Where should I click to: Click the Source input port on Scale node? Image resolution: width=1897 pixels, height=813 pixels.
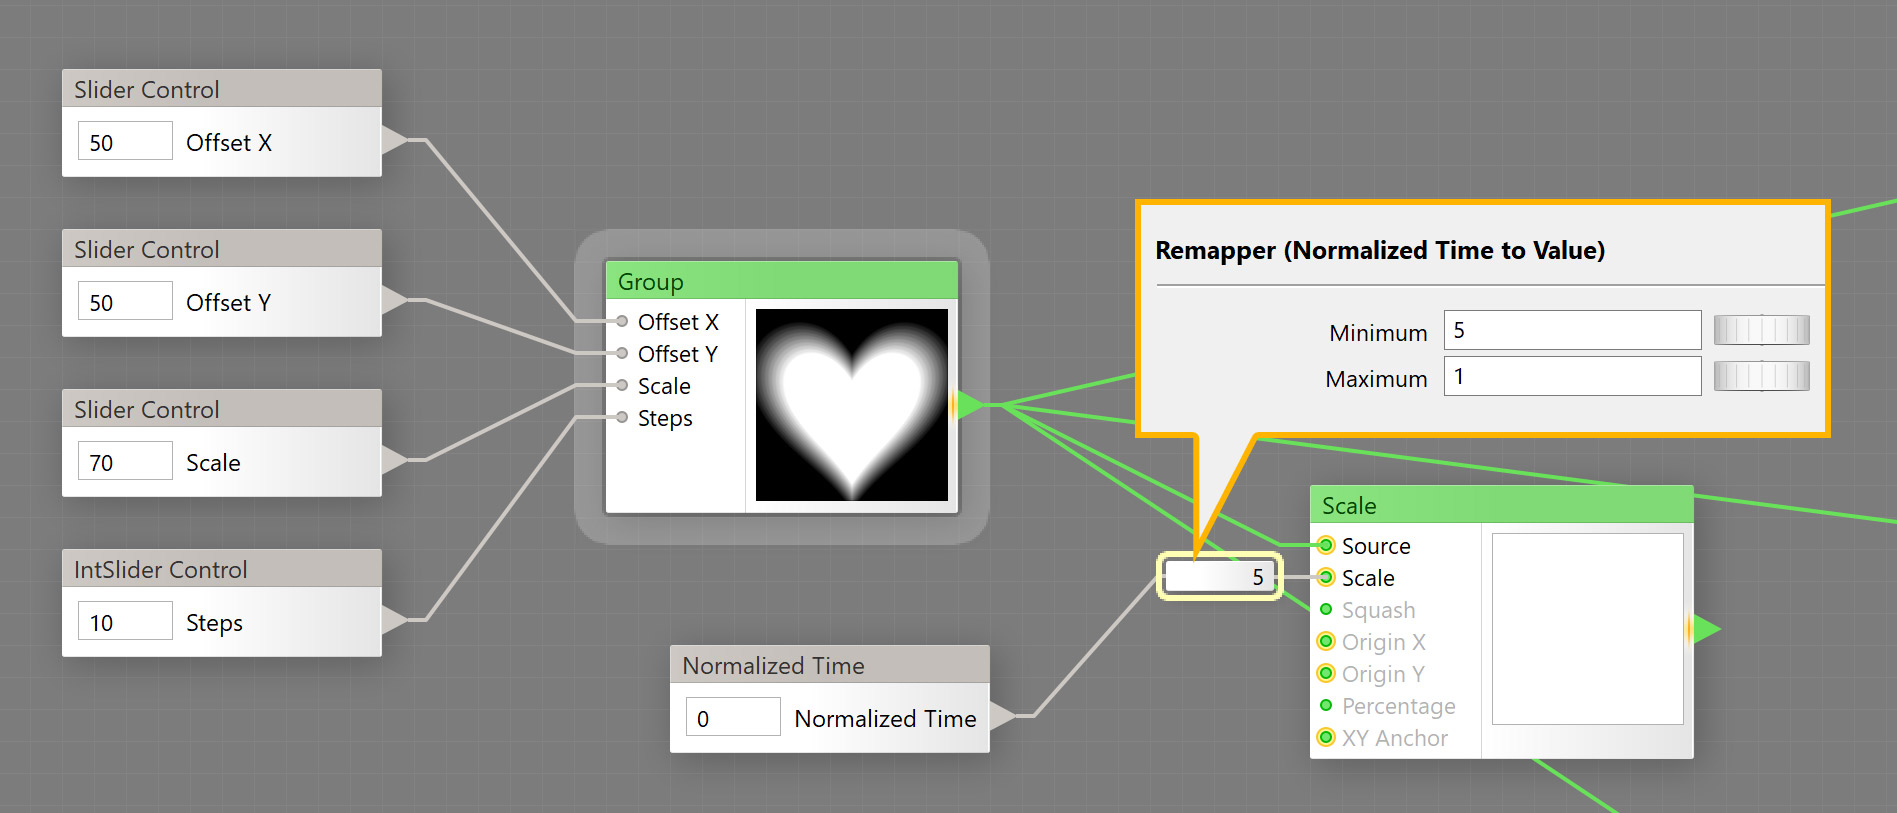(1326, 545)
